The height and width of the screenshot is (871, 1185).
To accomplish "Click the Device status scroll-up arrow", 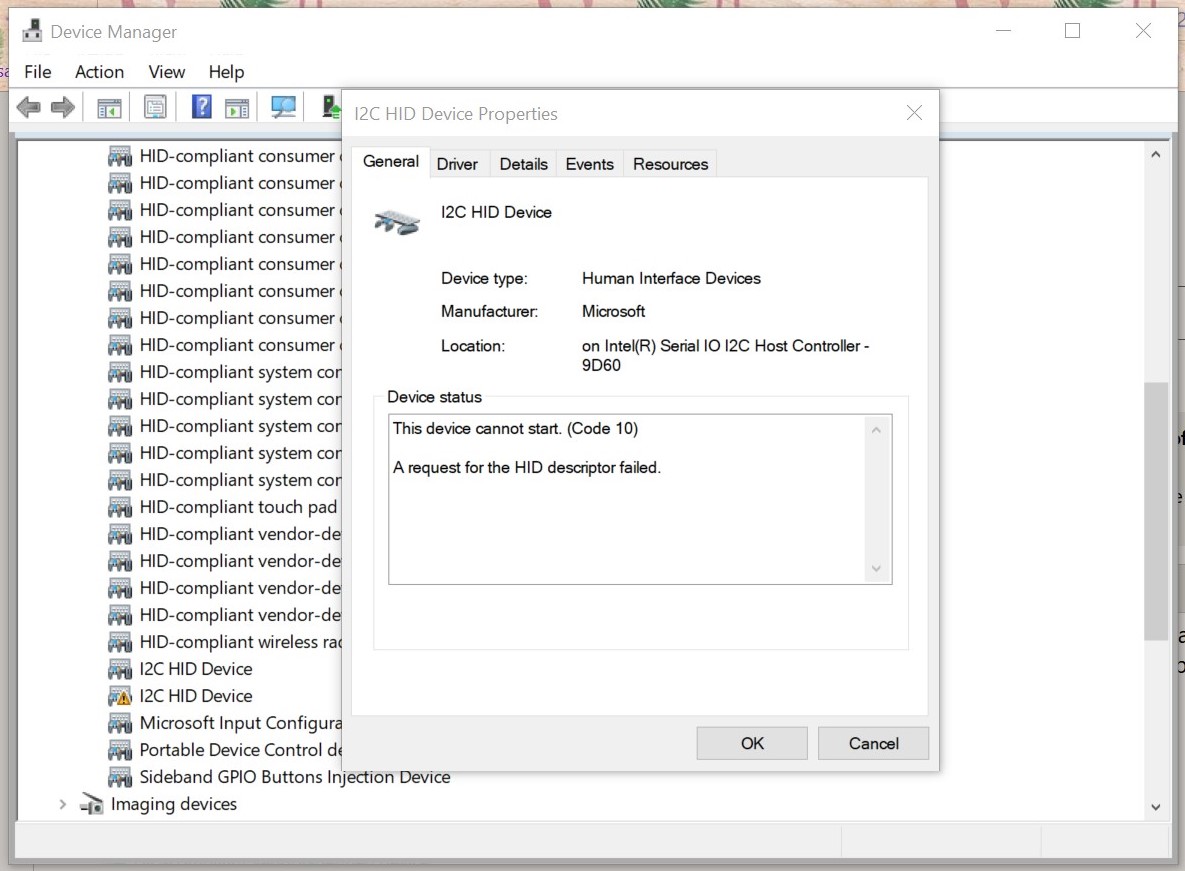I will 877,428.
